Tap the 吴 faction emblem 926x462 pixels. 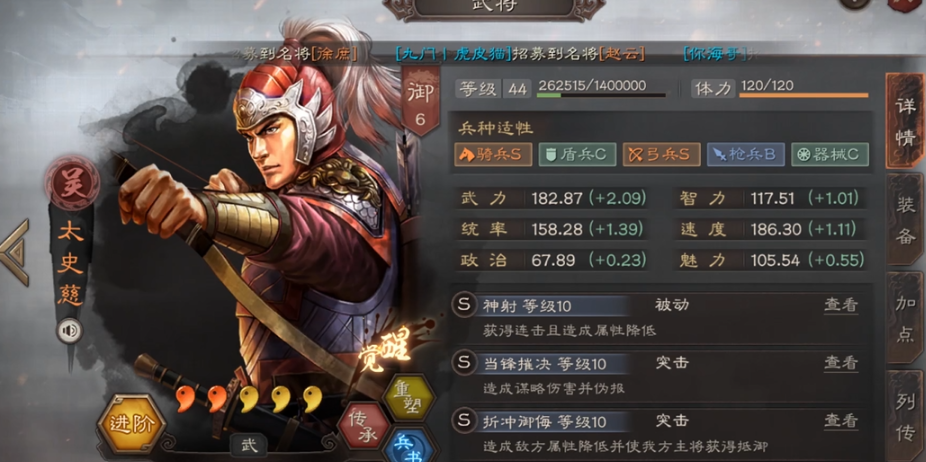[x=72, y=183]
